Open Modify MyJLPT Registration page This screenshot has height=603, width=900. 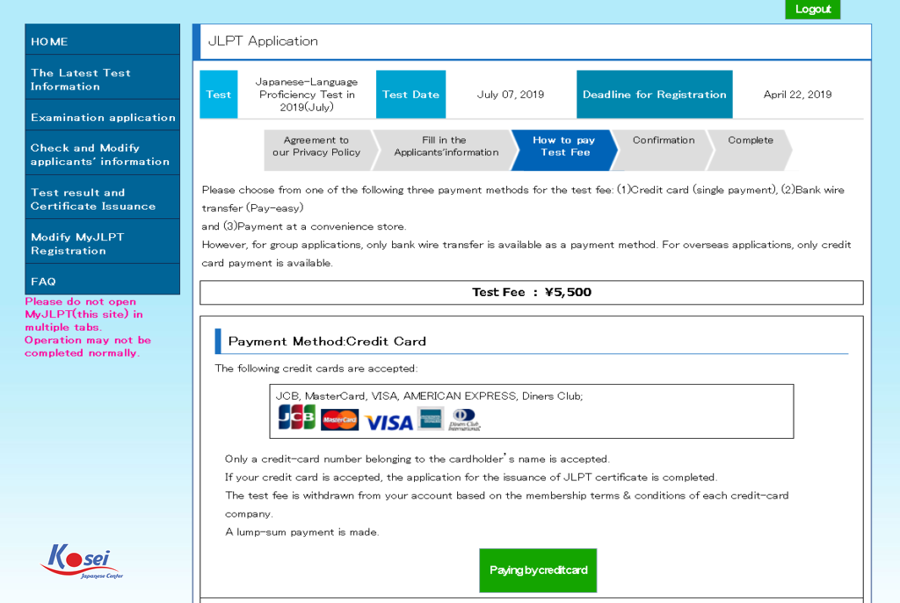[x=102, y=244]
